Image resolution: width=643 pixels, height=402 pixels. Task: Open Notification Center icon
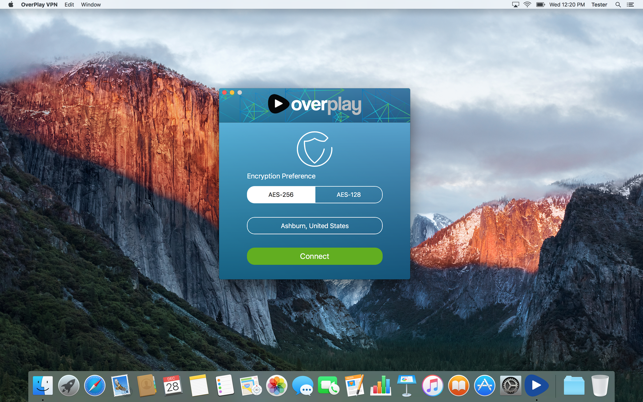[630, 5]
